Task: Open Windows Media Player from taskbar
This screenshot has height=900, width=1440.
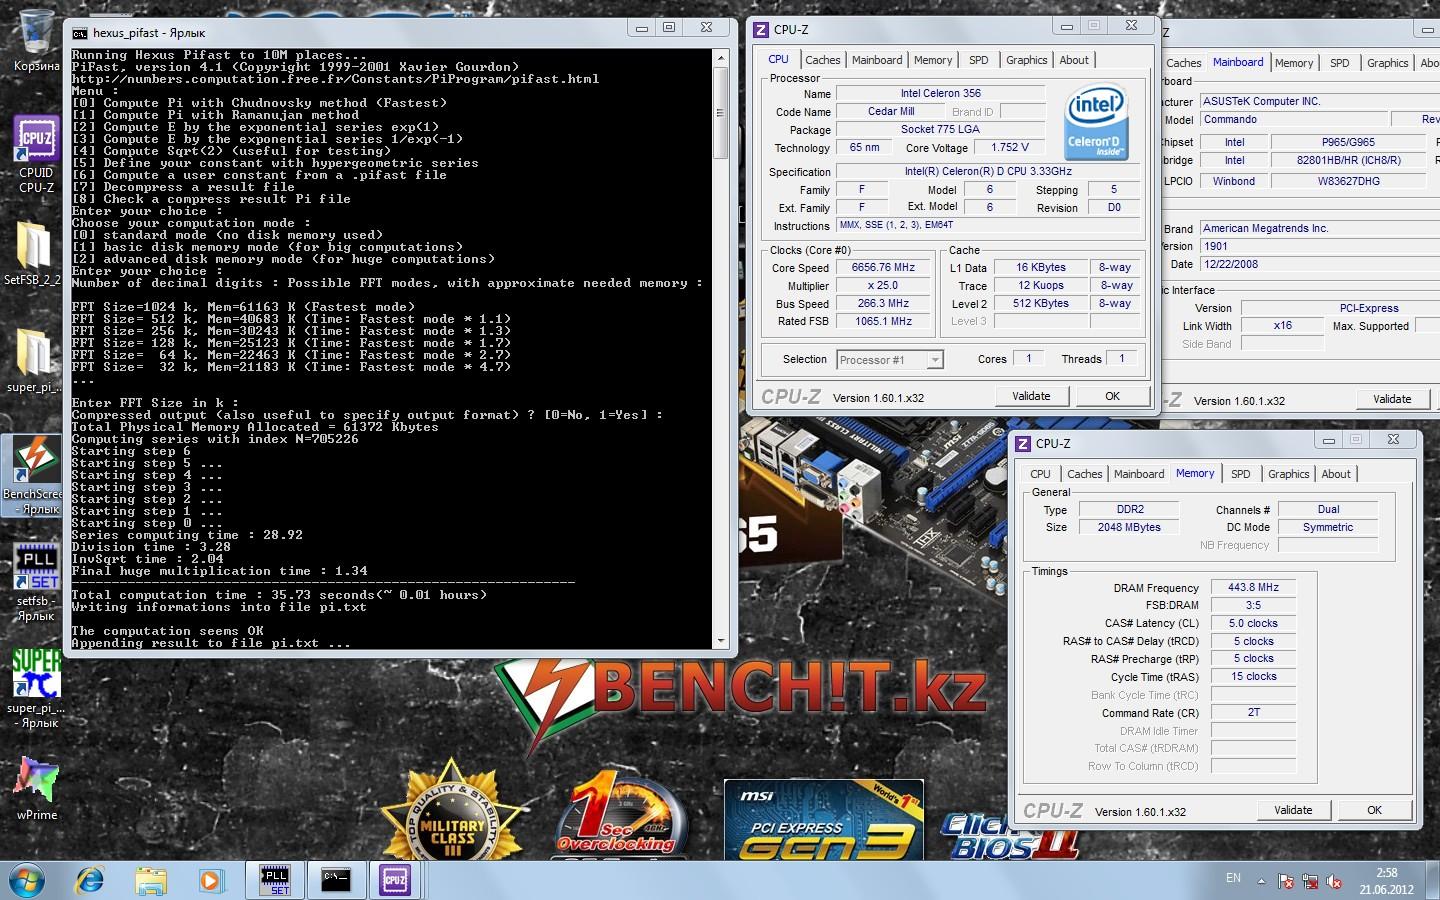Action: point(210,881)
